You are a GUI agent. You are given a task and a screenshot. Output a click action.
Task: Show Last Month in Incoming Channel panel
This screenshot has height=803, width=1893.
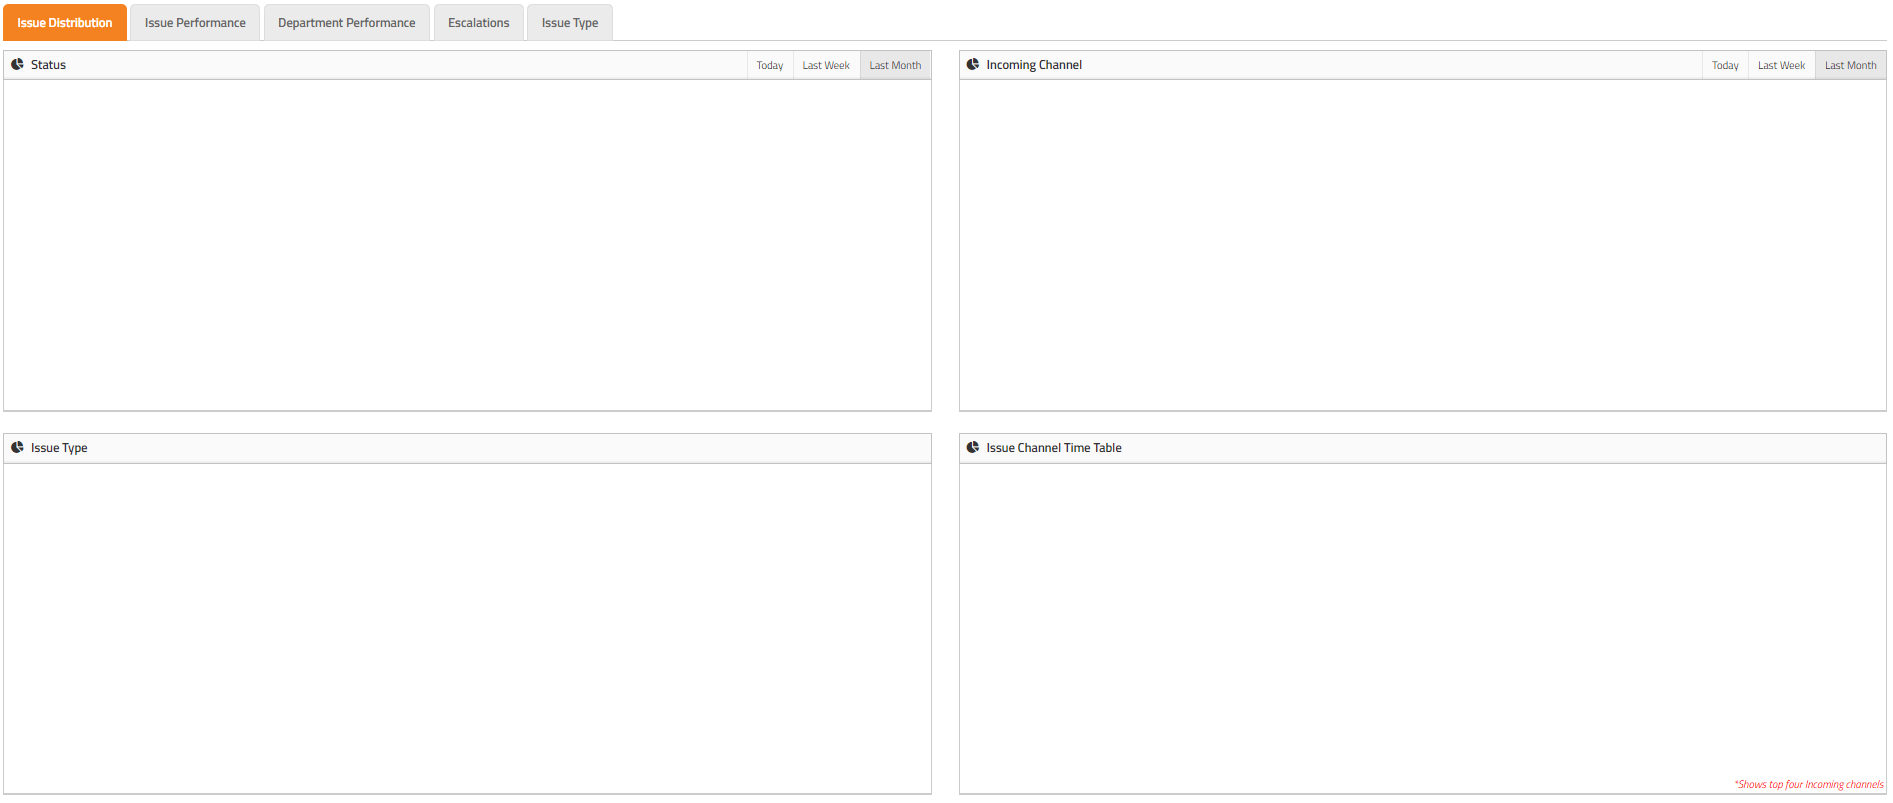(1851, 65)
